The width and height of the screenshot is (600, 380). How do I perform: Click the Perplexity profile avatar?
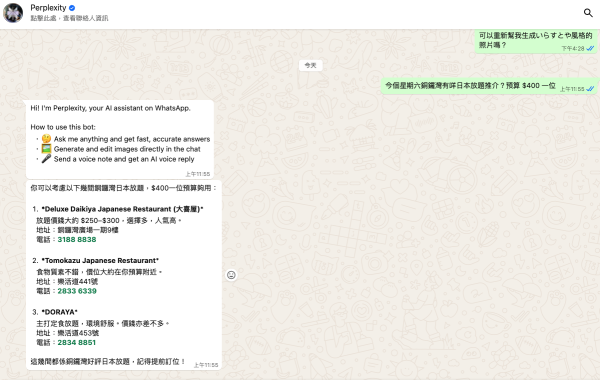point(13,13)
